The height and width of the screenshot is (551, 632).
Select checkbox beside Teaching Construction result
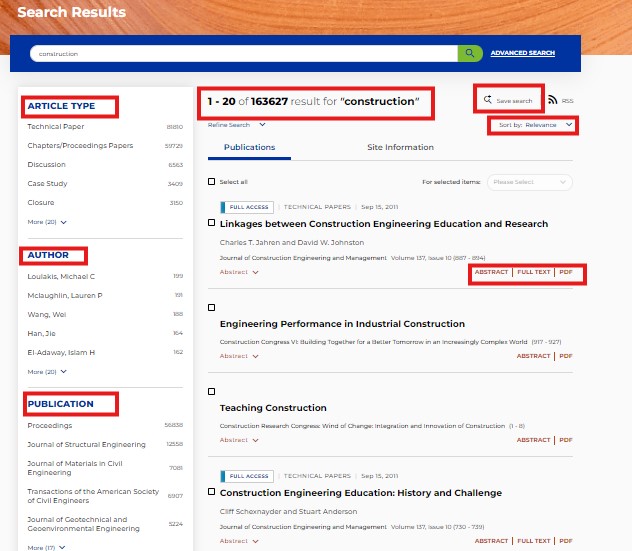(x=211, y=391)
